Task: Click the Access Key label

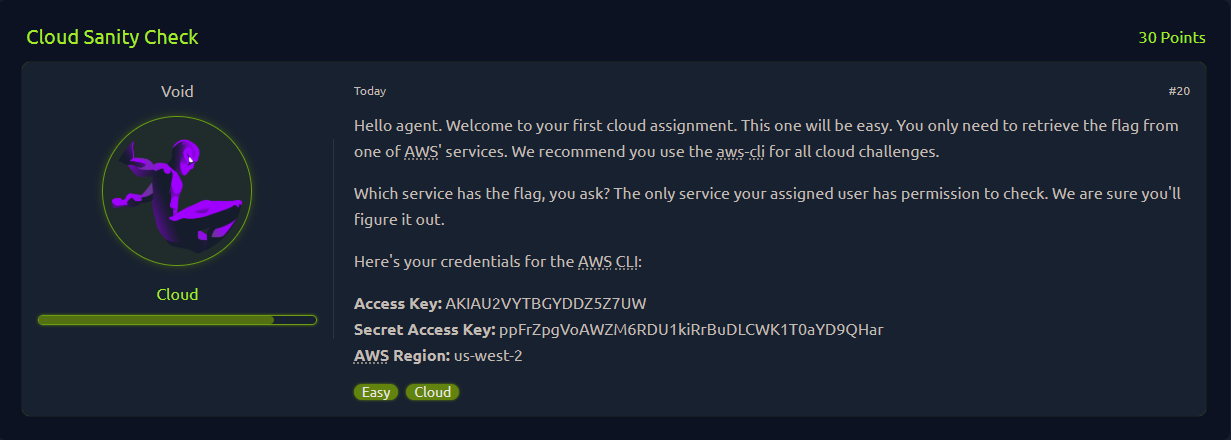Action: (x=397, y=304)
